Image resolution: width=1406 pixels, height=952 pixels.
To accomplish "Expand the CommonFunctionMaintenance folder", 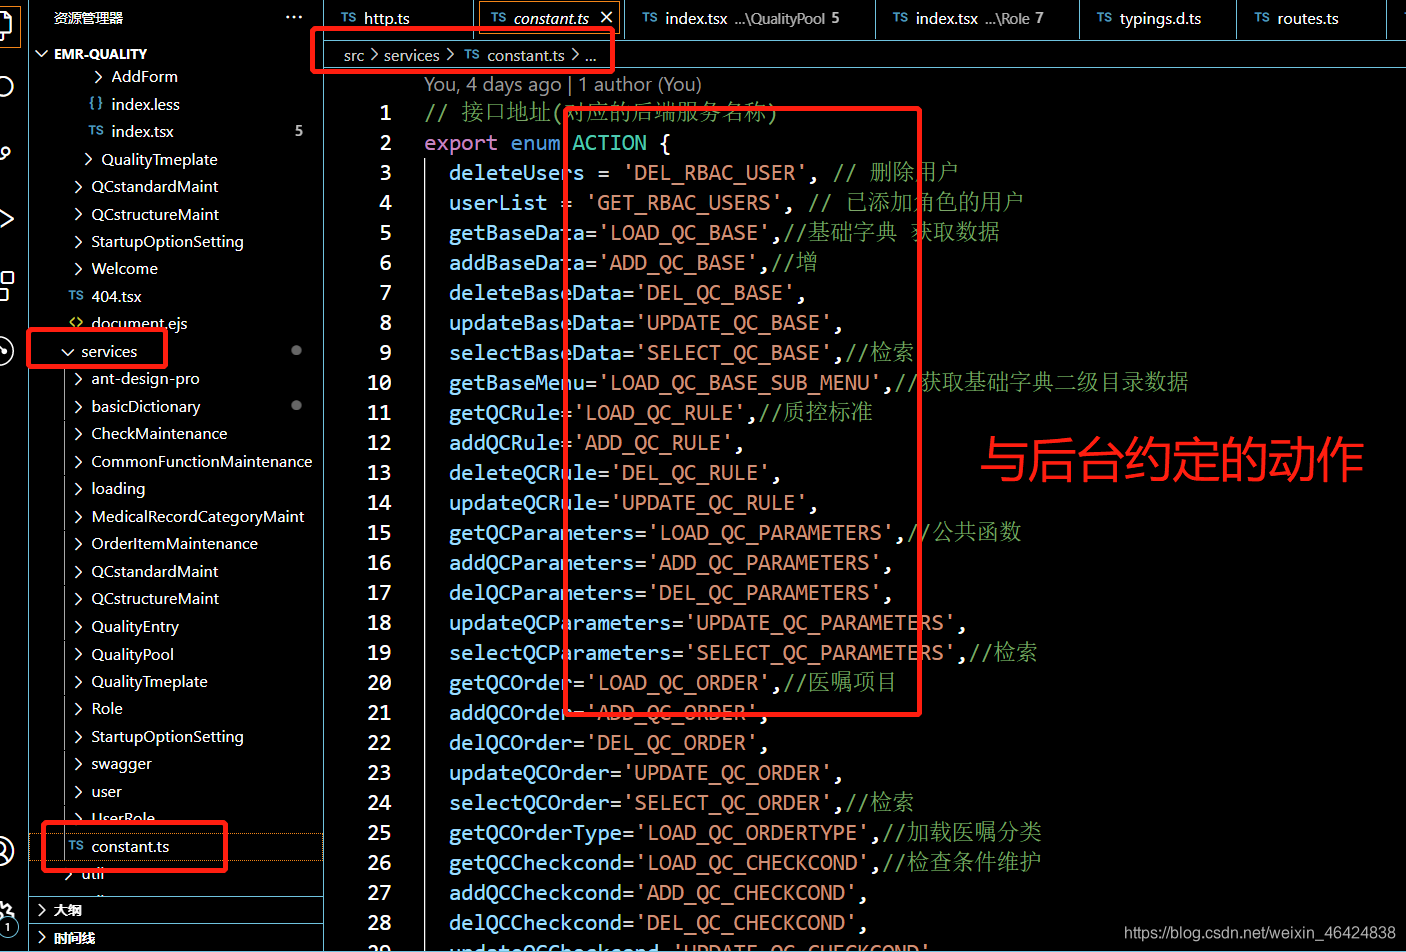I will pos(201,461).
